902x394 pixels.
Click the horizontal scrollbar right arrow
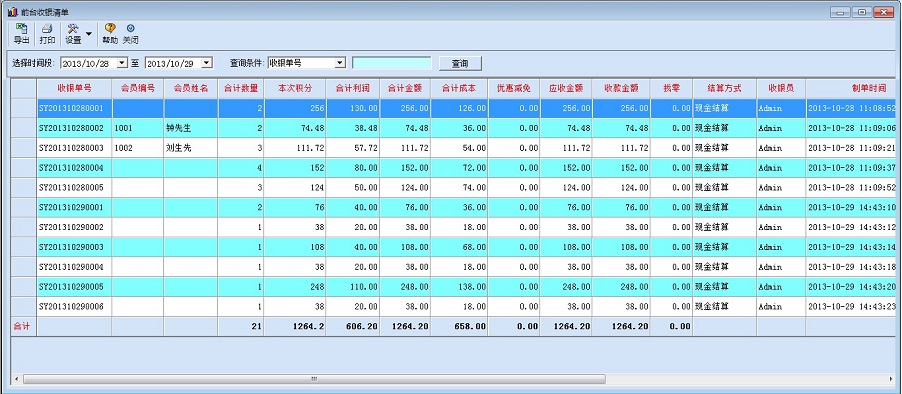(892, 379)
